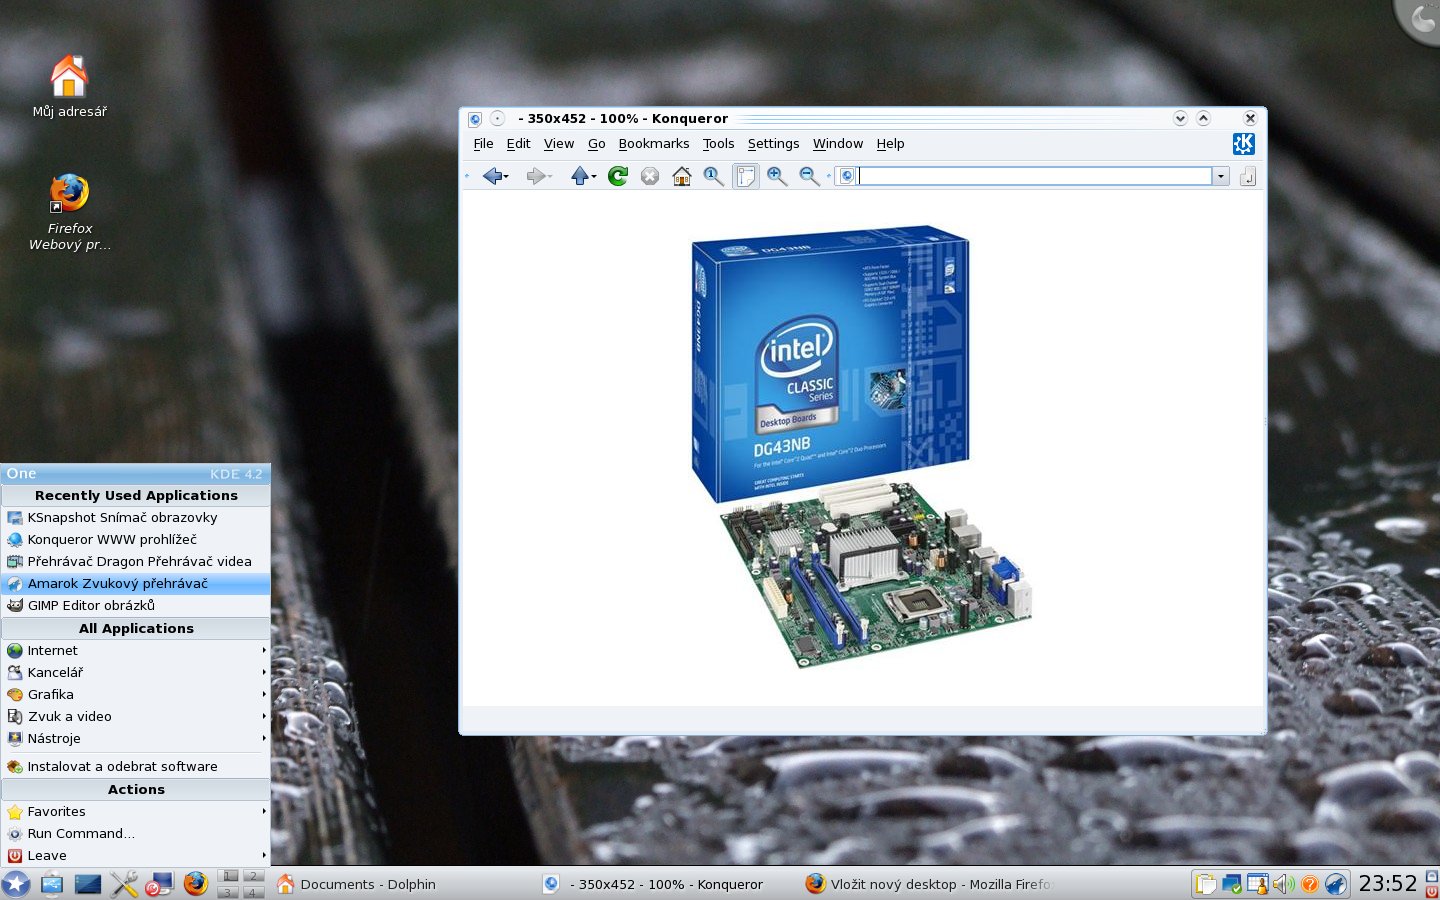
Task: Open the Up arrow dropdown list
Action: [594, 177]
